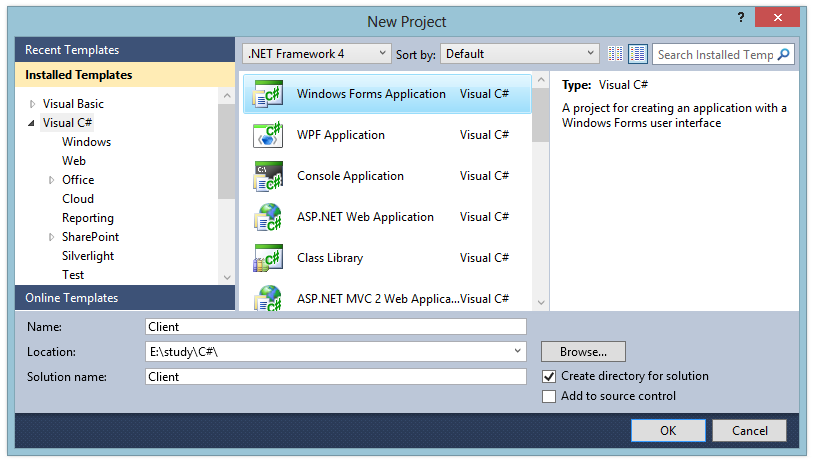Click the tree panel scrollbar thumb

click(x=227, y=151)
